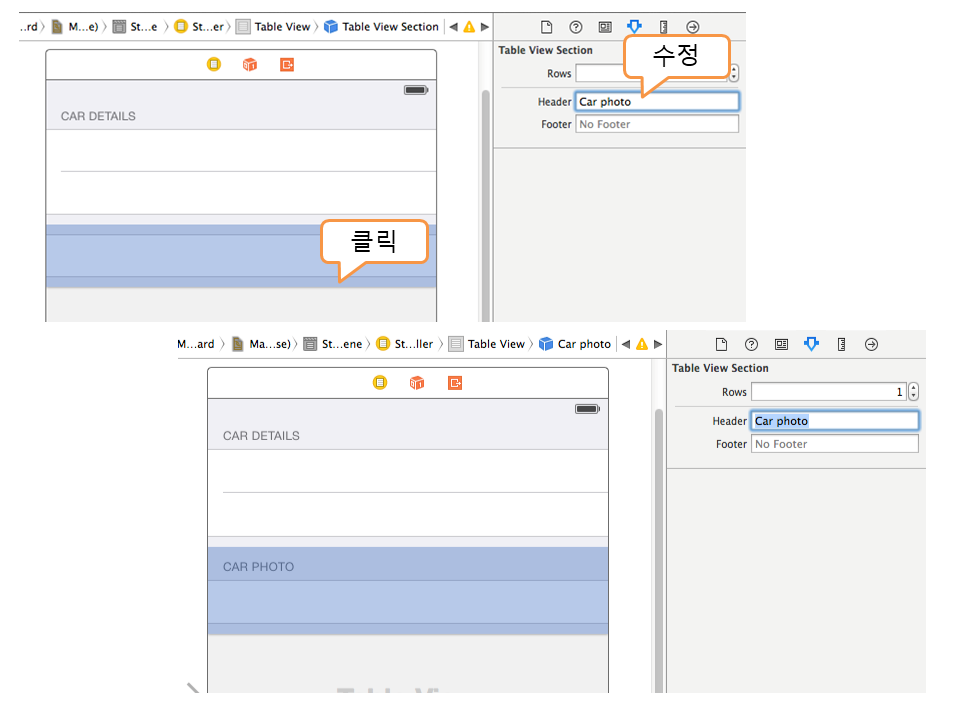Go to previous issue arrow in lower jump bar
Viewport: 960px width, 720px height.
coord(625,344)
